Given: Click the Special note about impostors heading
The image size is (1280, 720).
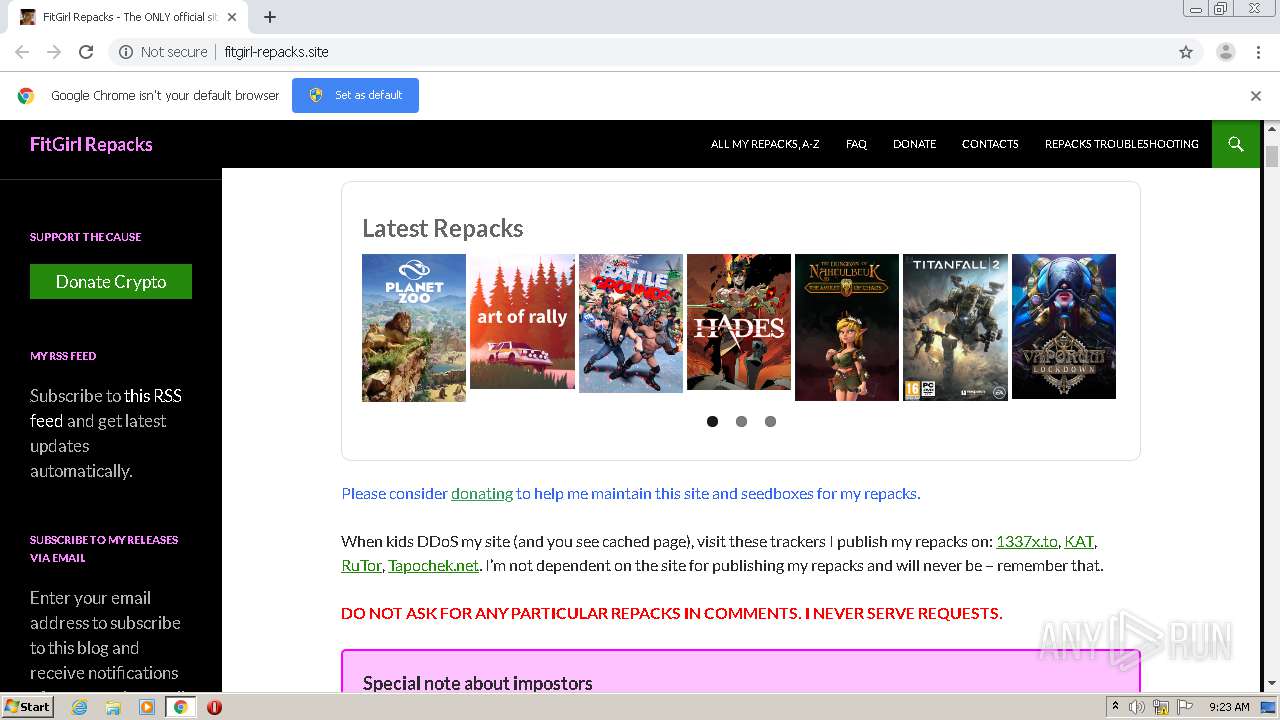Looking at the screenshot, I should pyautogui.click(x=478, y=683).
